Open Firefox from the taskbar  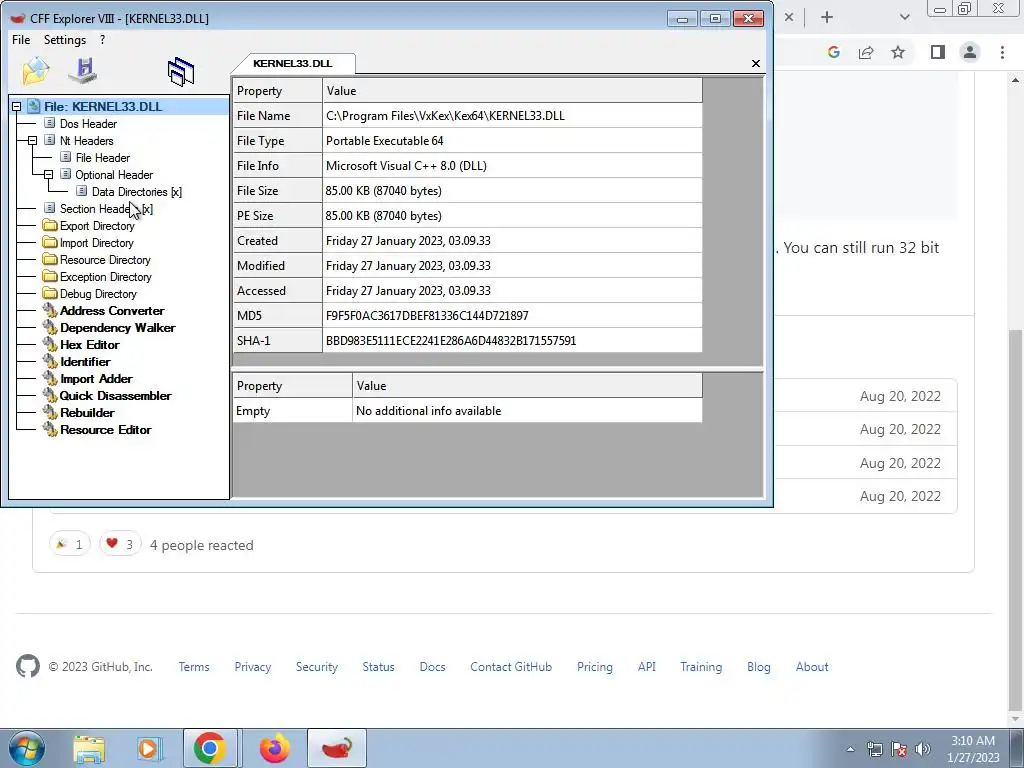click(274, 748)
